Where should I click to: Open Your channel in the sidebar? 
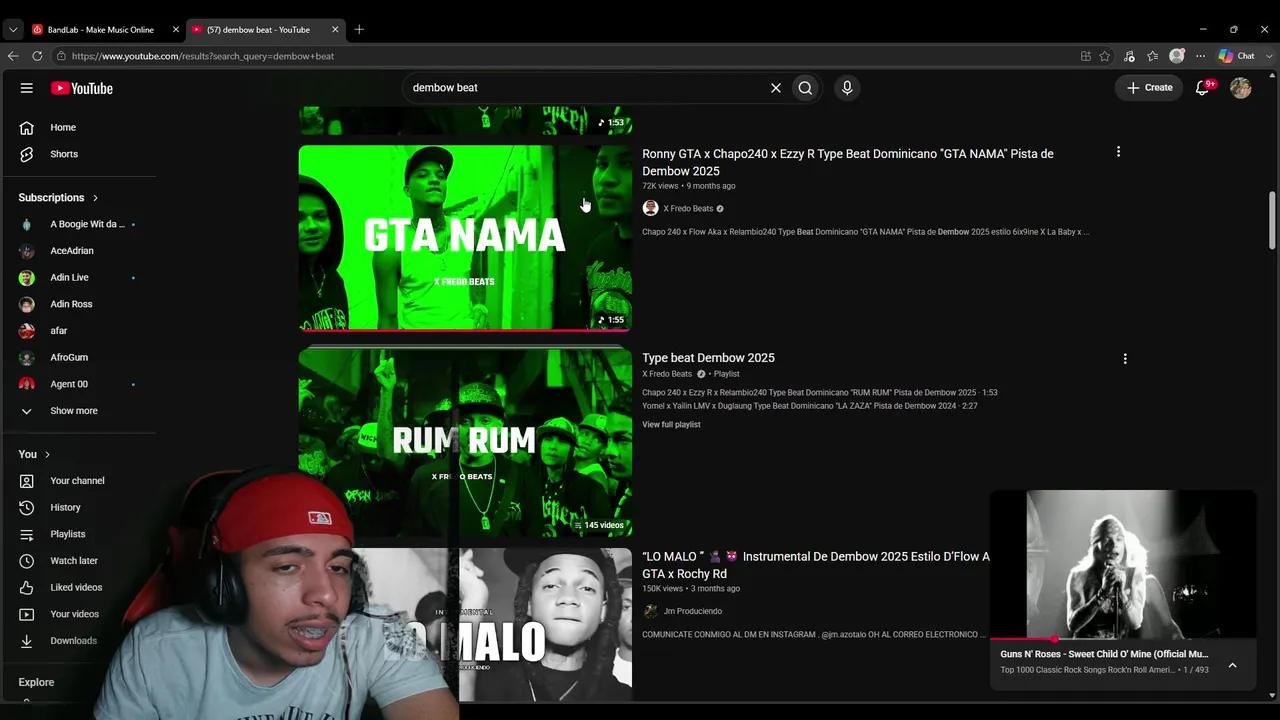coord(78,481)
